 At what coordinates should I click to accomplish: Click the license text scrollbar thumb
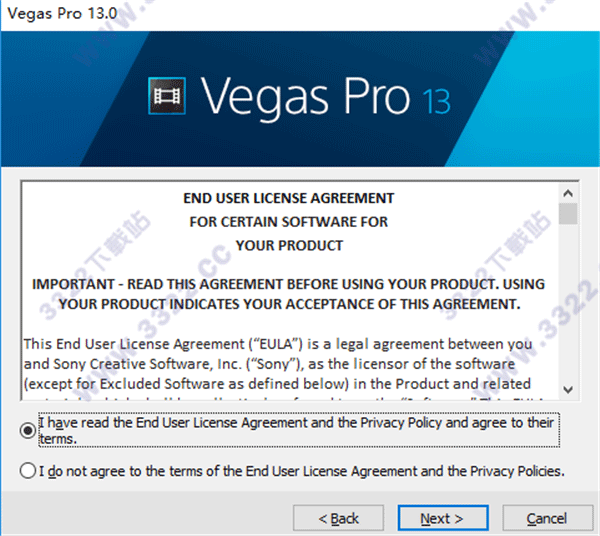568,214
